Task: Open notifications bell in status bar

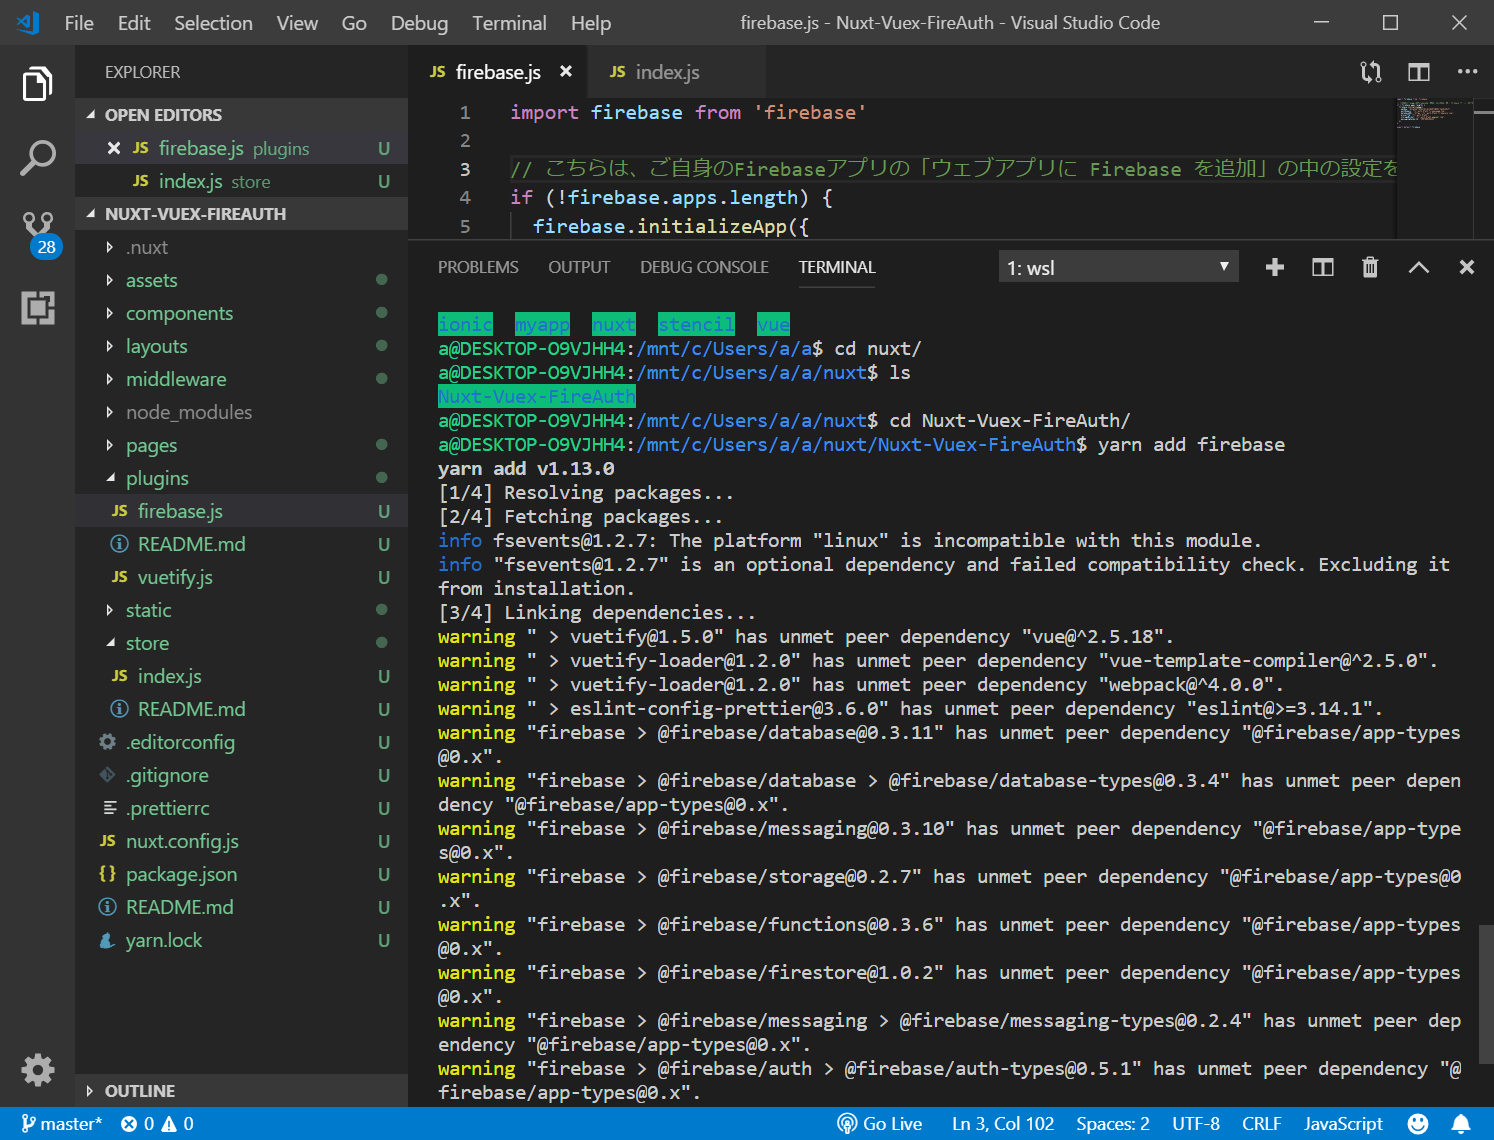Action: coord(1461,1124)
